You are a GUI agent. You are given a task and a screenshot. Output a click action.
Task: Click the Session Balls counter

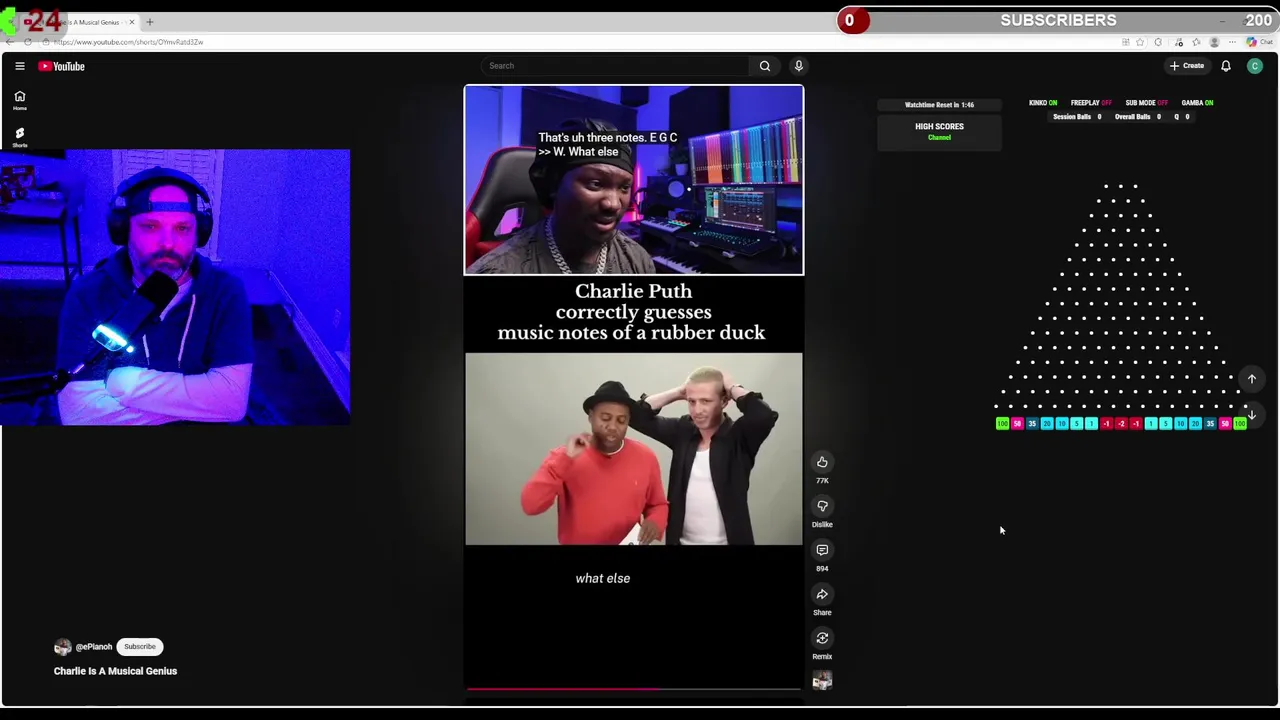(x=1077, y=117)
